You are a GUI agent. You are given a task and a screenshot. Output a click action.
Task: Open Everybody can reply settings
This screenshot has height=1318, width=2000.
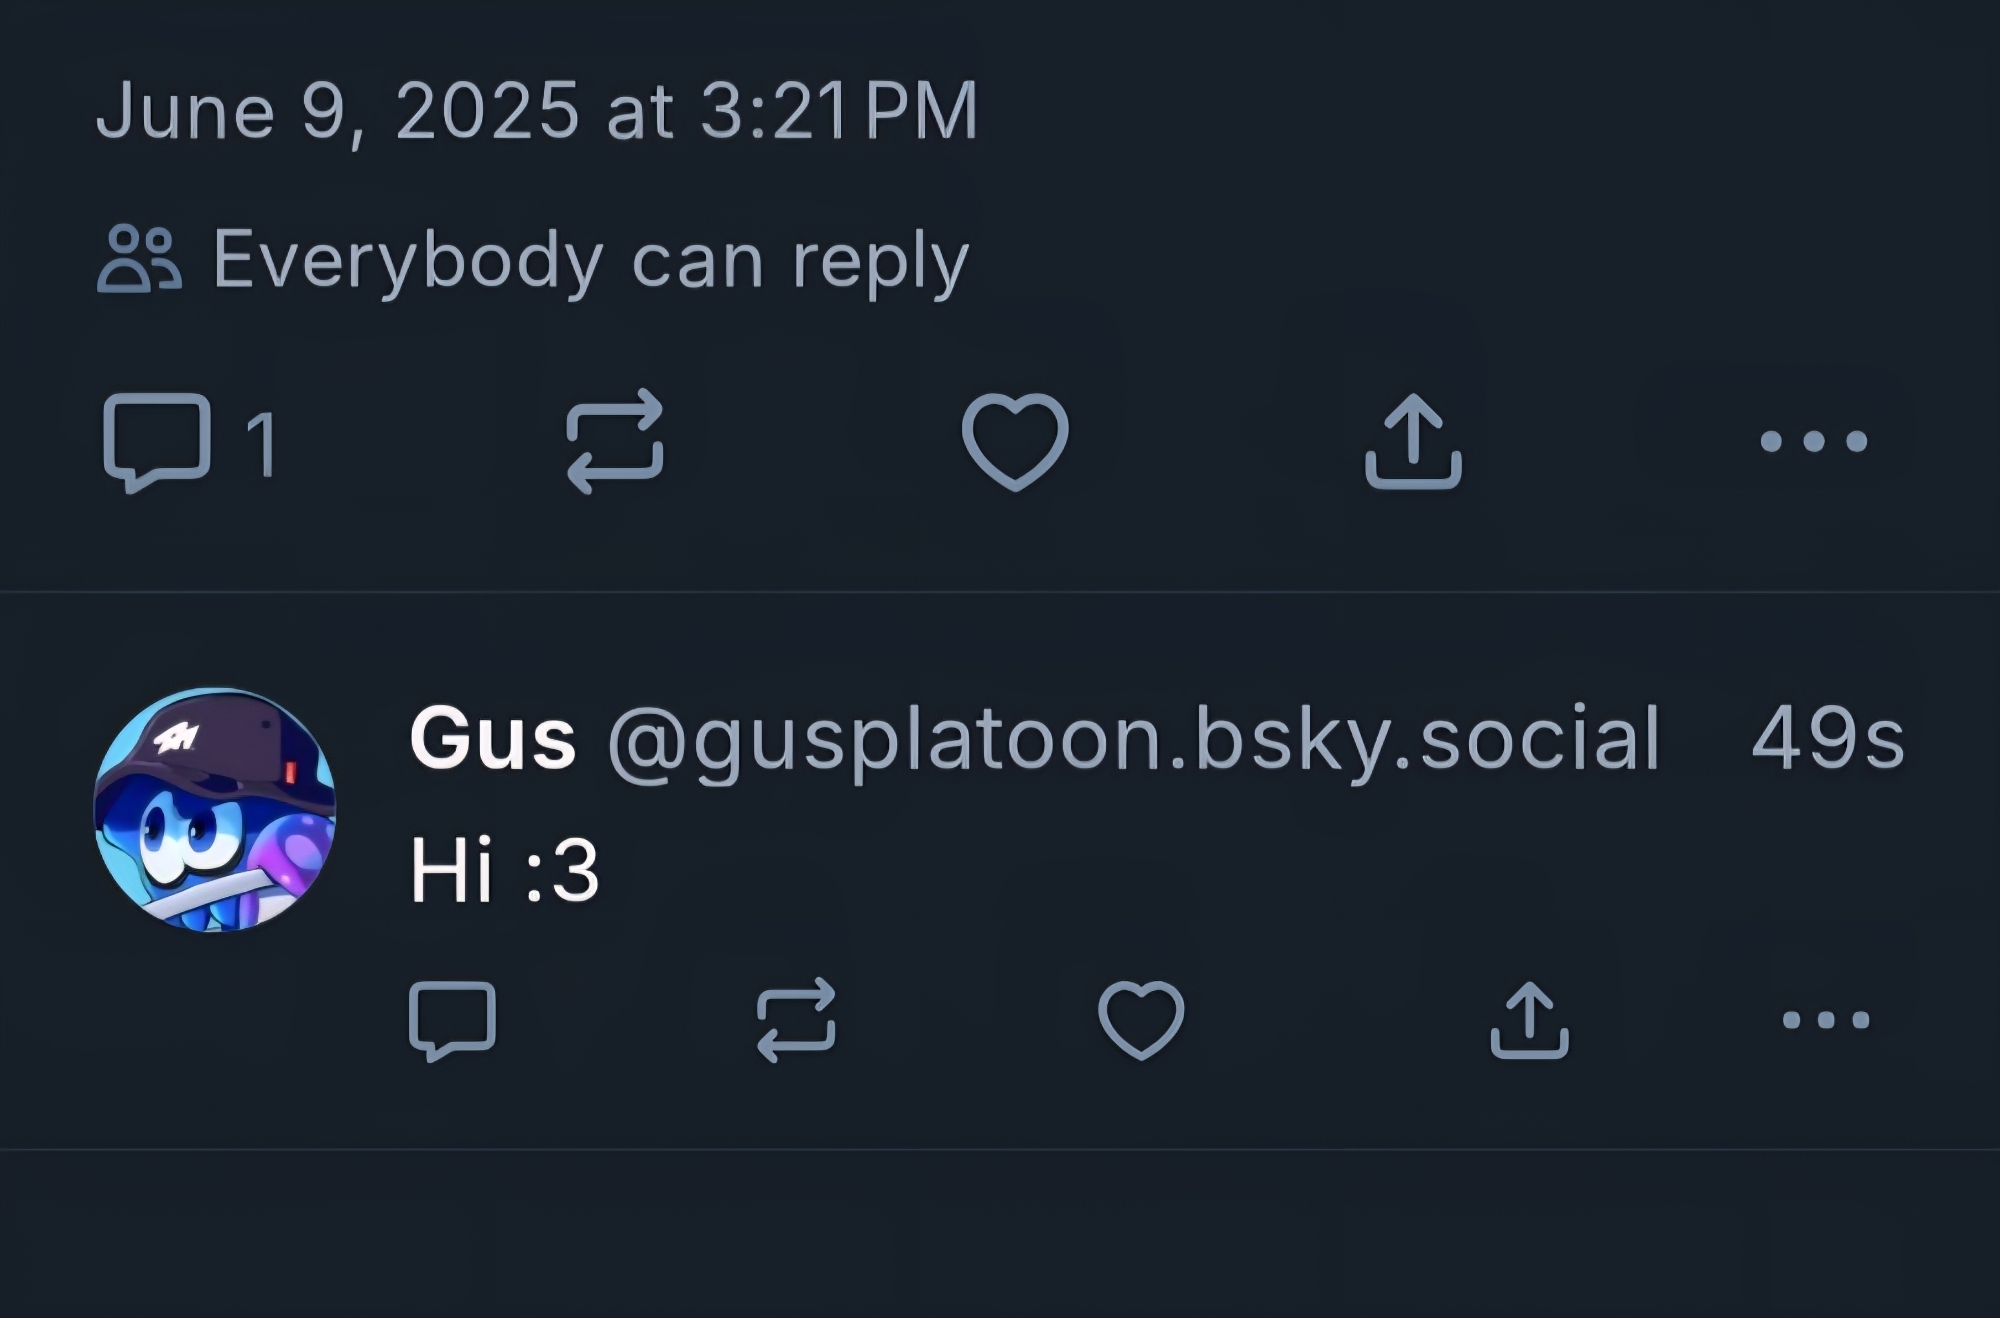[590, 261]
